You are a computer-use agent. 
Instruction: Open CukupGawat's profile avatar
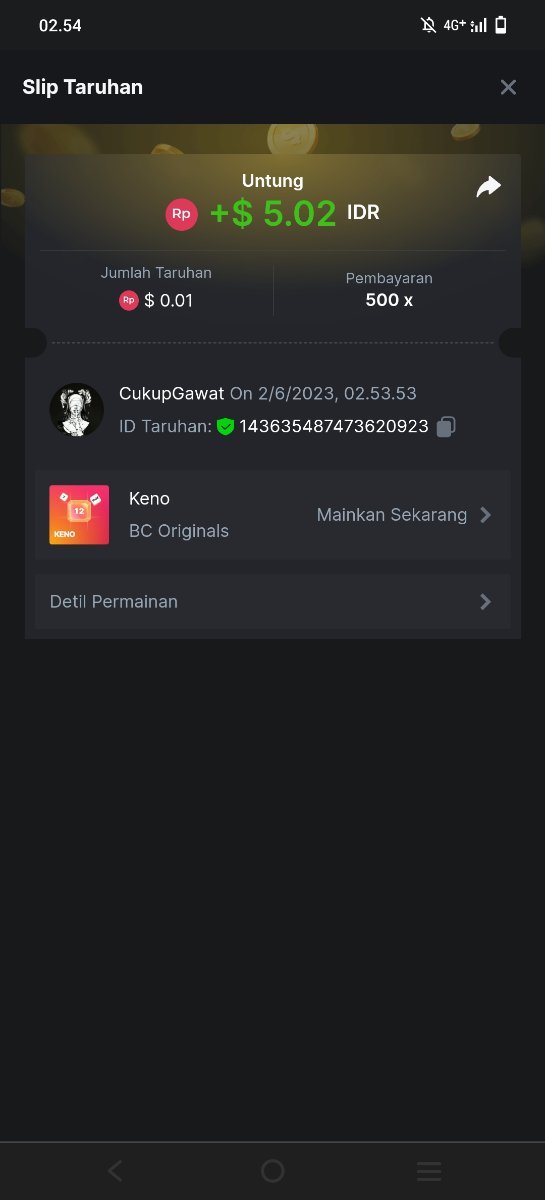click(77, 410)
